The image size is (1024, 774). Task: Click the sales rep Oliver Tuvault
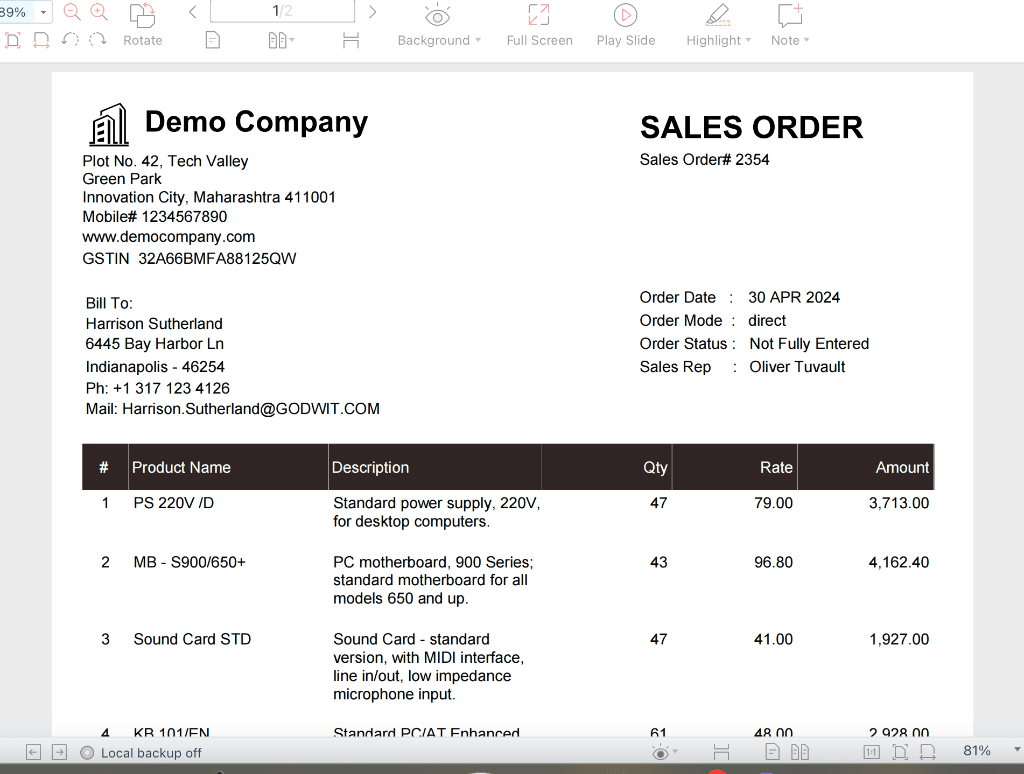coord(797,367)
